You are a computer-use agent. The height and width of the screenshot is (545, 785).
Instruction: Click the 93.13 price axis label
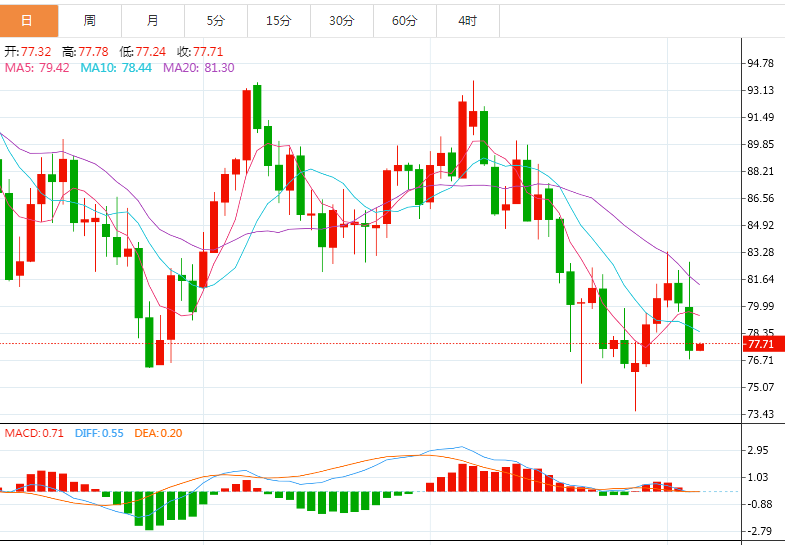tap(760, 90)
